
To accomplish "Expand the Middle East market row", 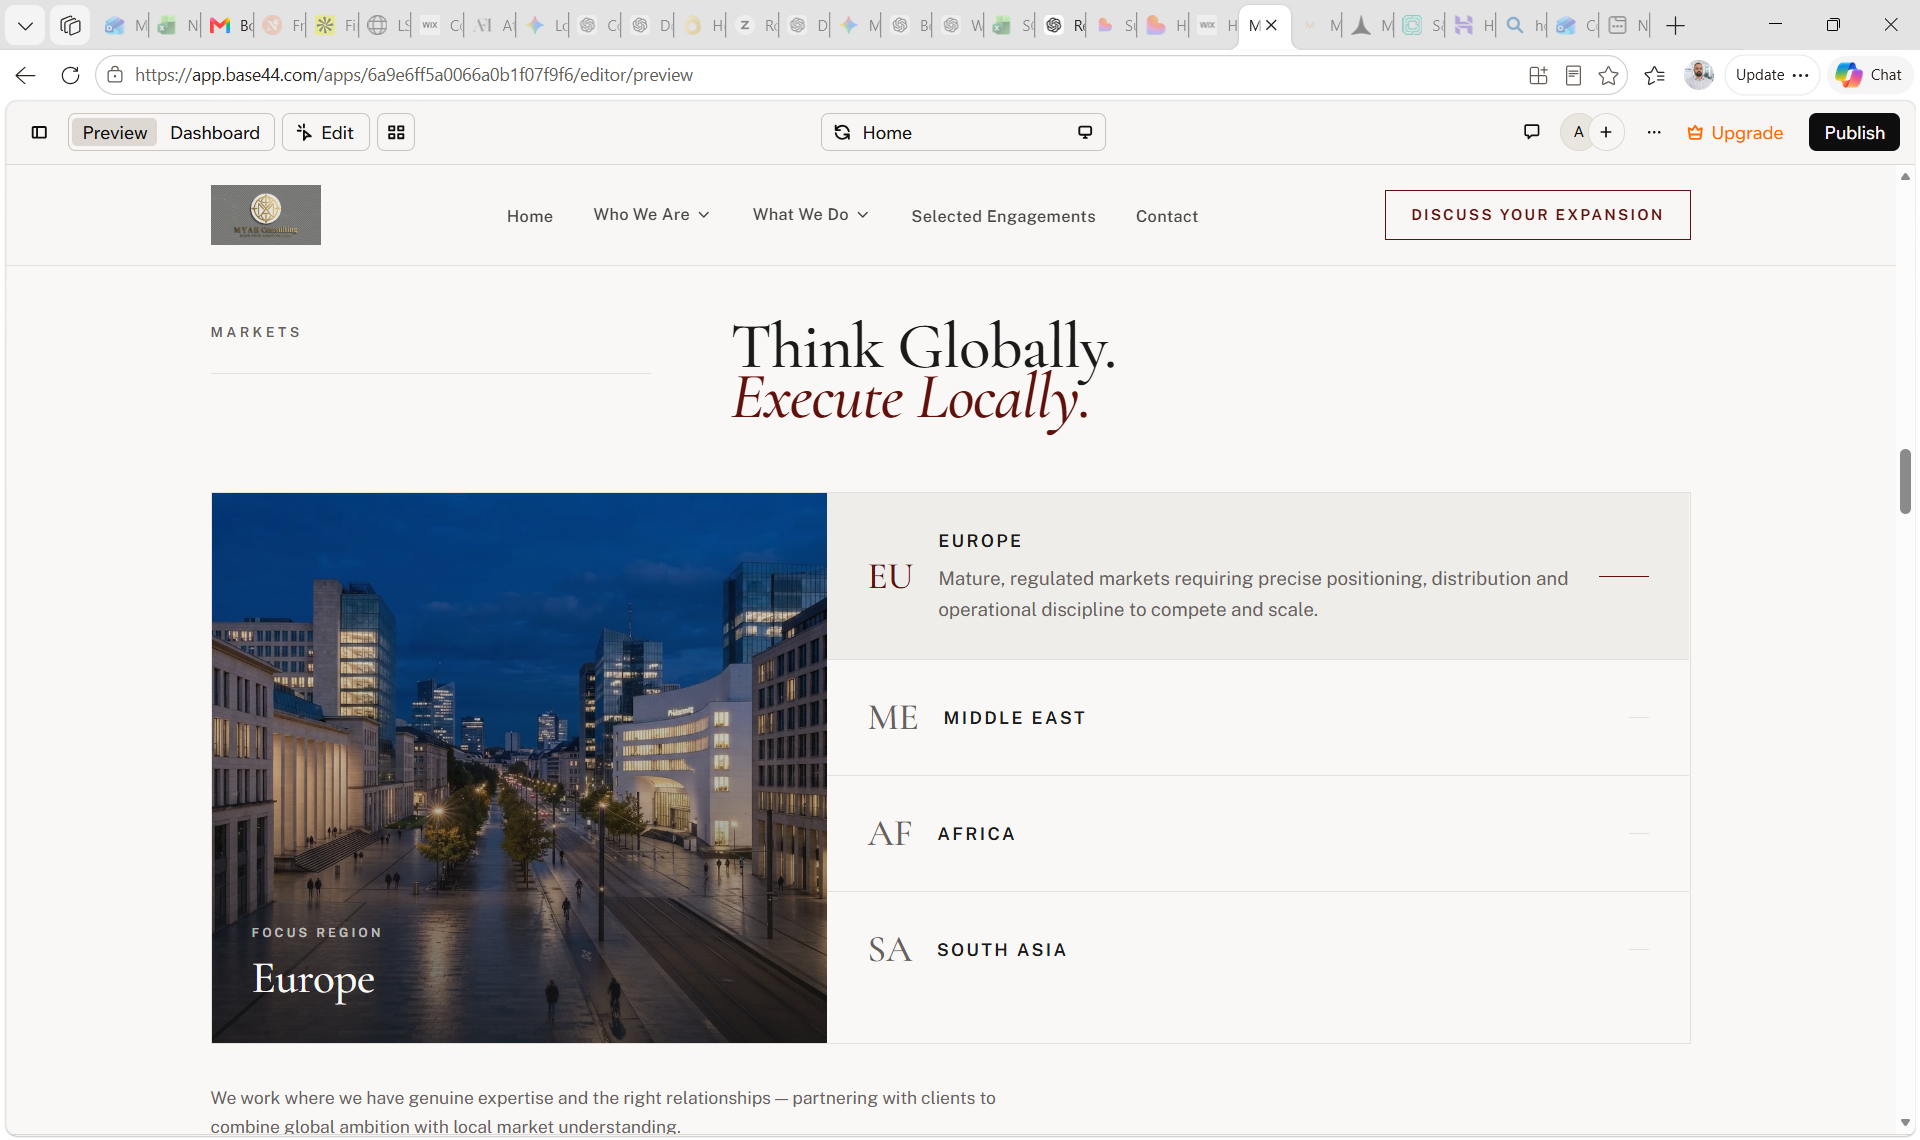I will [1258, 718].
